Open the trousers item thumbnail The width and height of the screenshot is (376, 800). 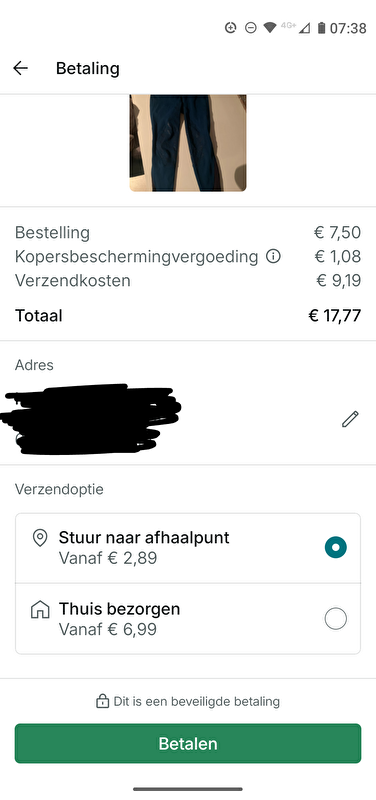click(x=188, y=143)
